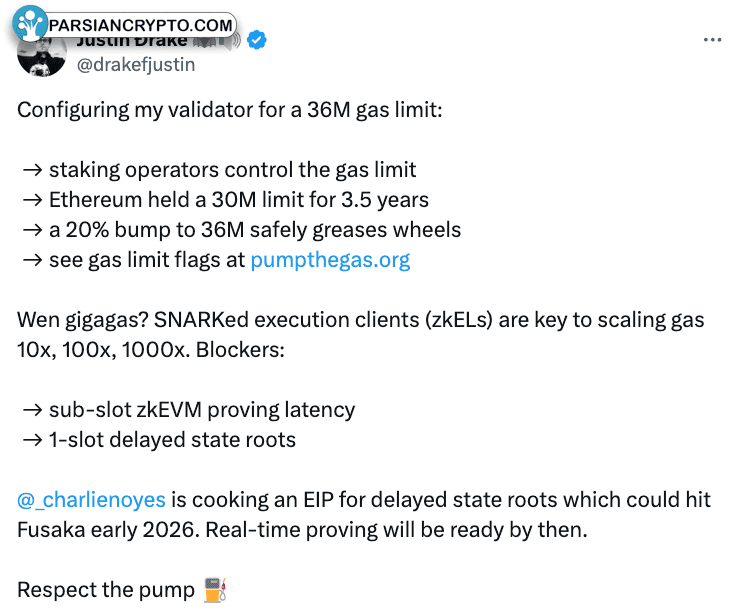Open the pumpthegas.org link
The height and width of the screenshot is (614, 743).
click(x=330, y=260)
